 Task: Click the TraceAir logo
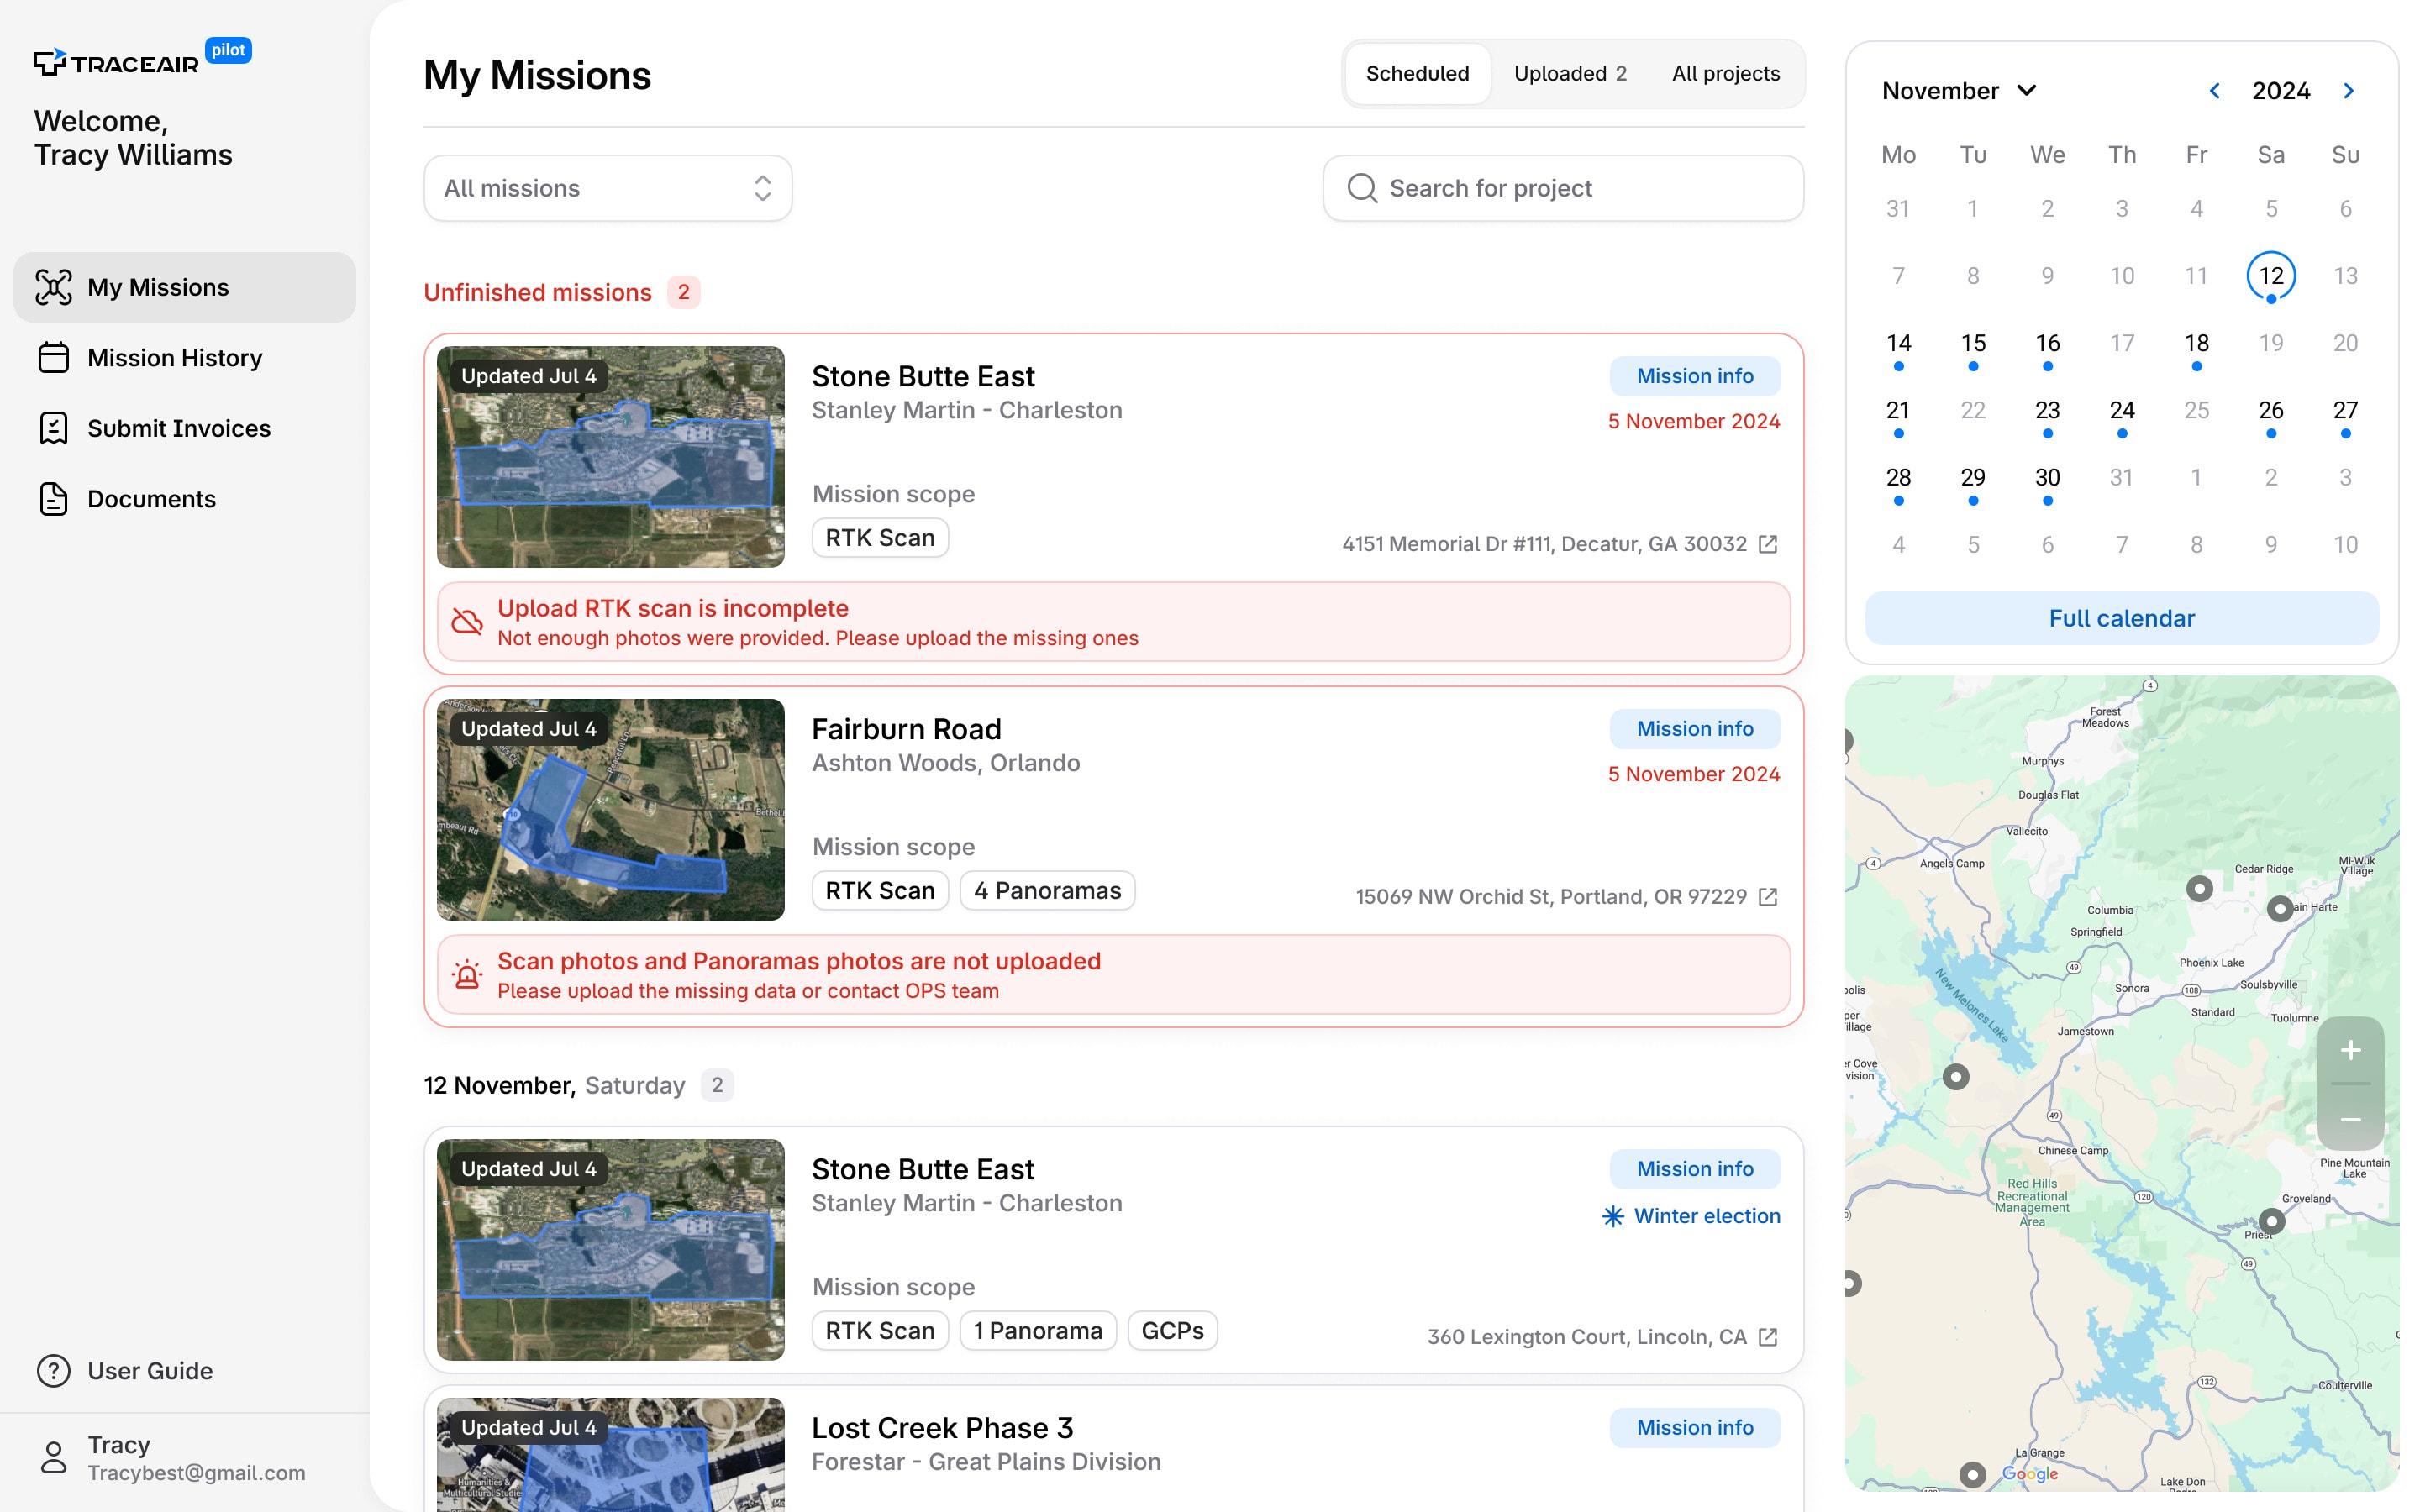[x=115, y=63]
